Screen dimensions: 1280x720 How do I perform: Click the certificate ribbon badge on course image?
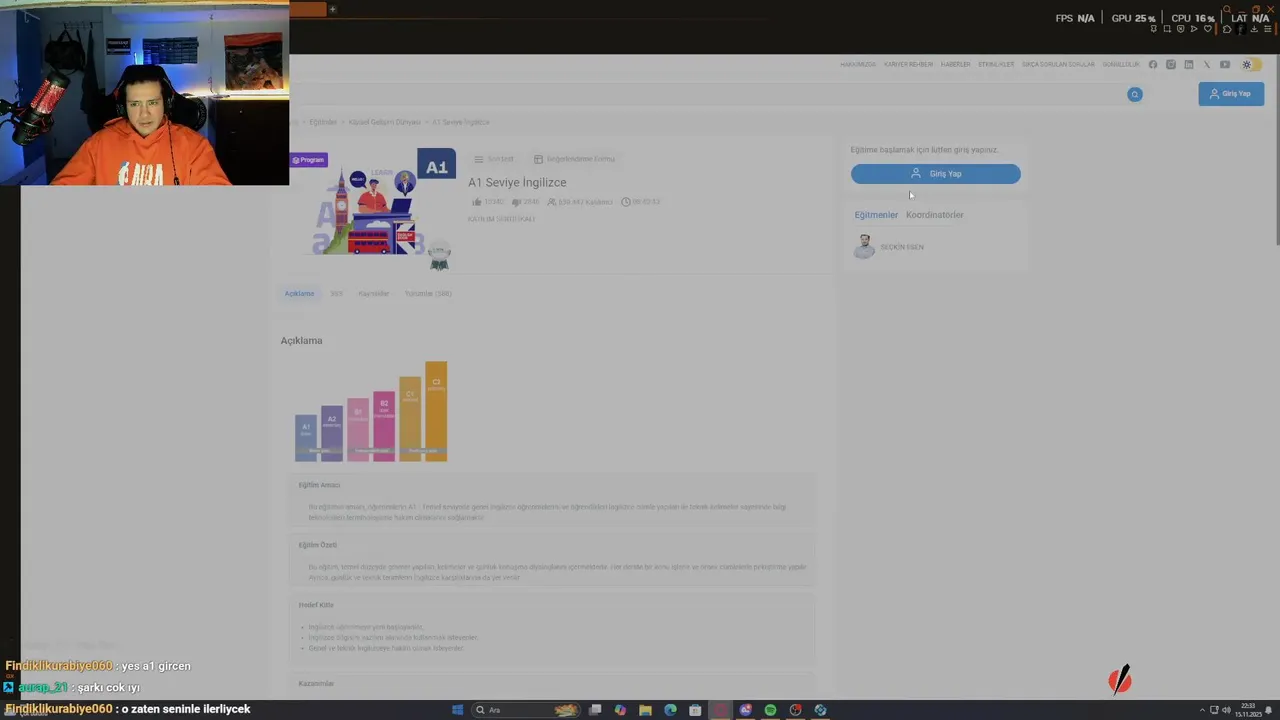[x=439, y=257]
